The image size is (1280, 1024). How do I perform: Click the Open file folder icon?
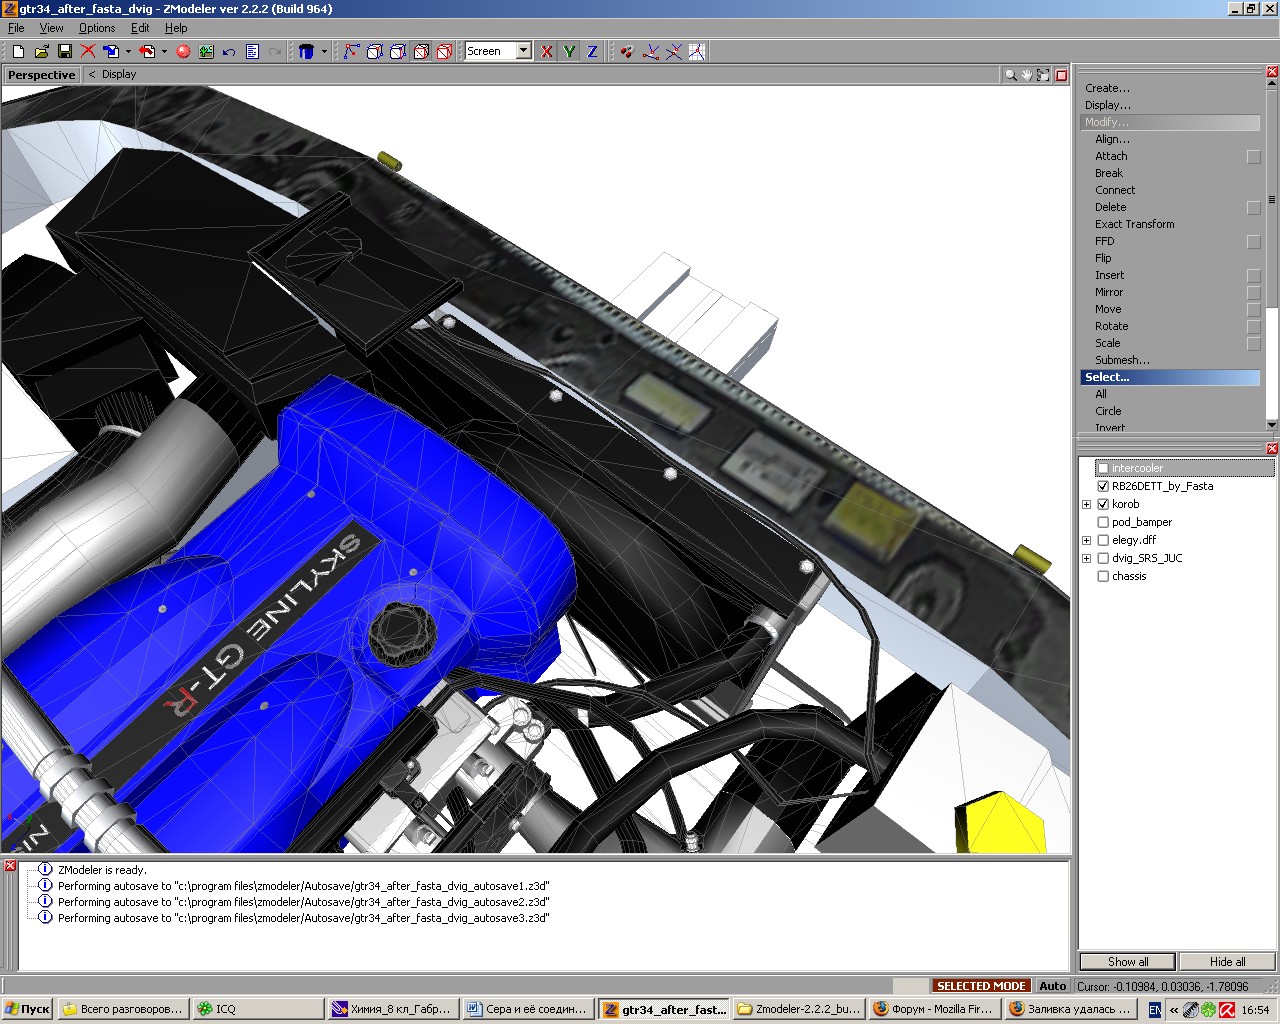41,51
